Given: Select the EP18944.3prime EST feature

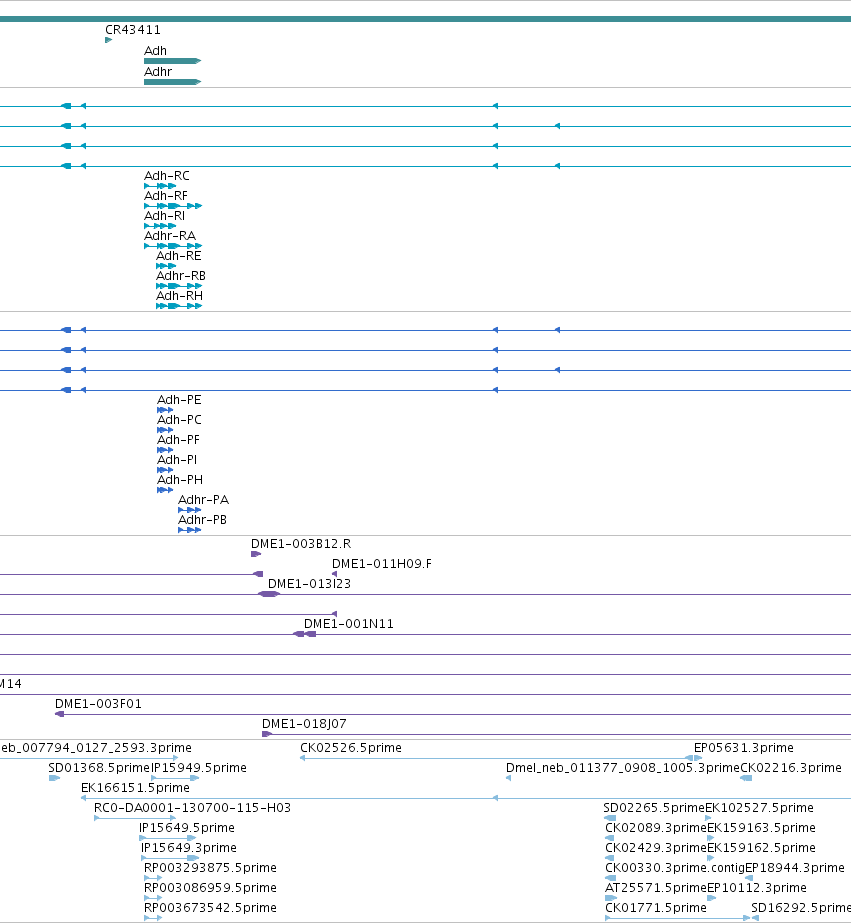Looking at the screenshot, I should 749,878.
